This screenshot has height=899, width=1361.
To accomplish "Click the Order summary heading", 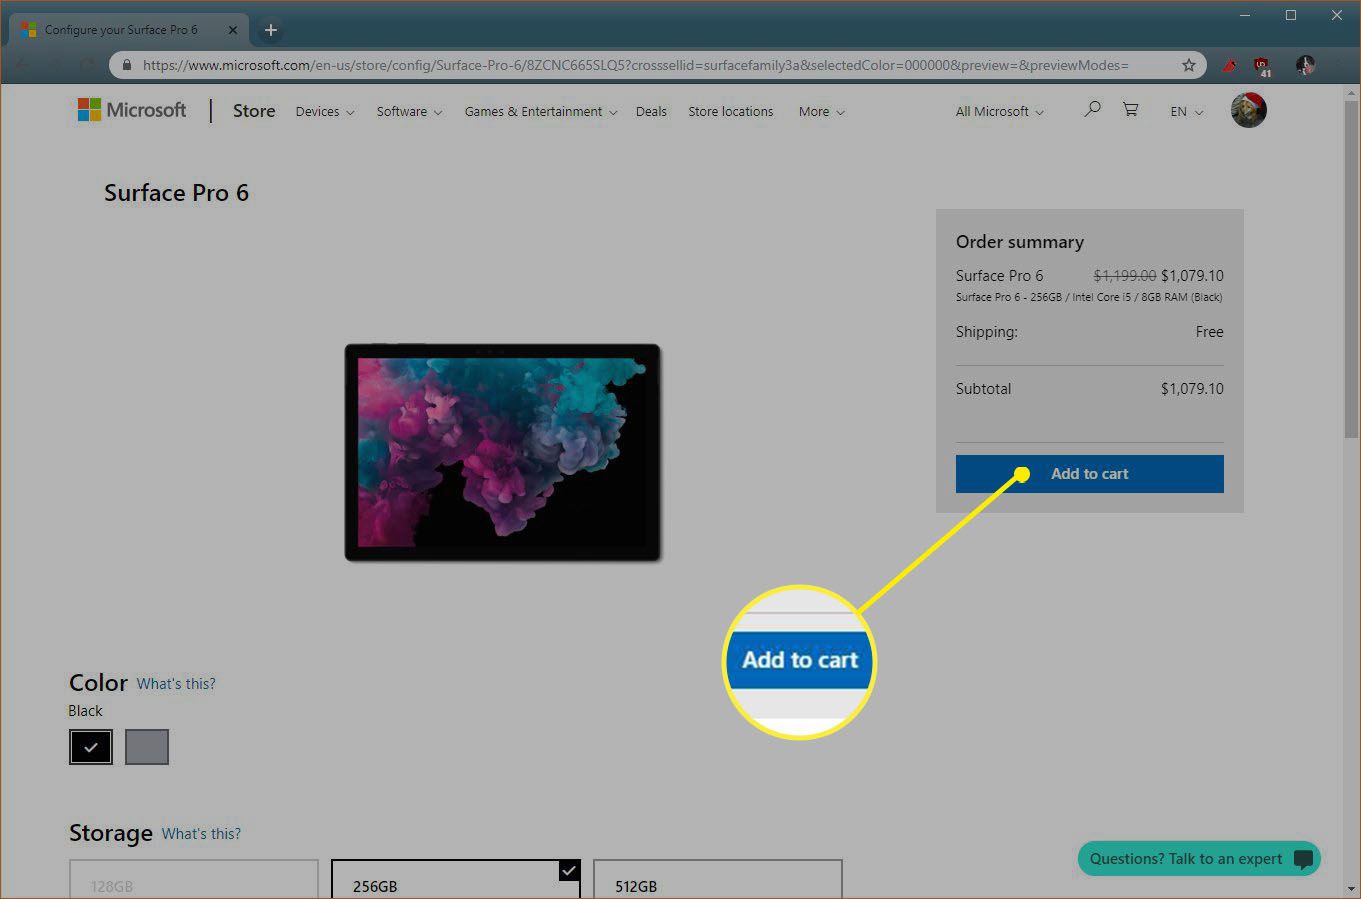I will (1020, 242).
